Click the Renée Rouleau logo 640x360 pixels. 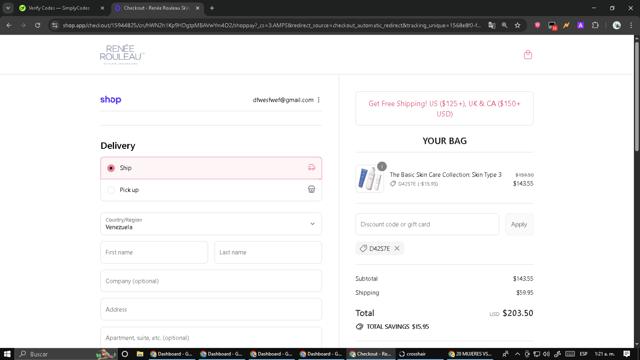pyautogui.click(x=122, y=54)
